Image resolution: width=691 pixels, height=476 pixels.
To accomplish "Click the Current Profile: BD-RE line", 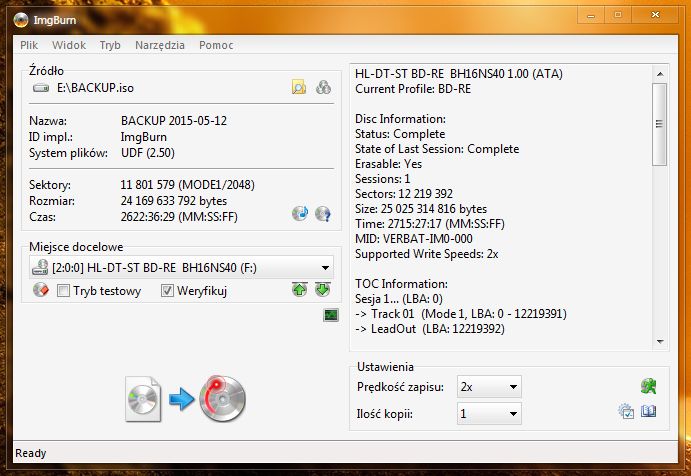I will point(413,89).
